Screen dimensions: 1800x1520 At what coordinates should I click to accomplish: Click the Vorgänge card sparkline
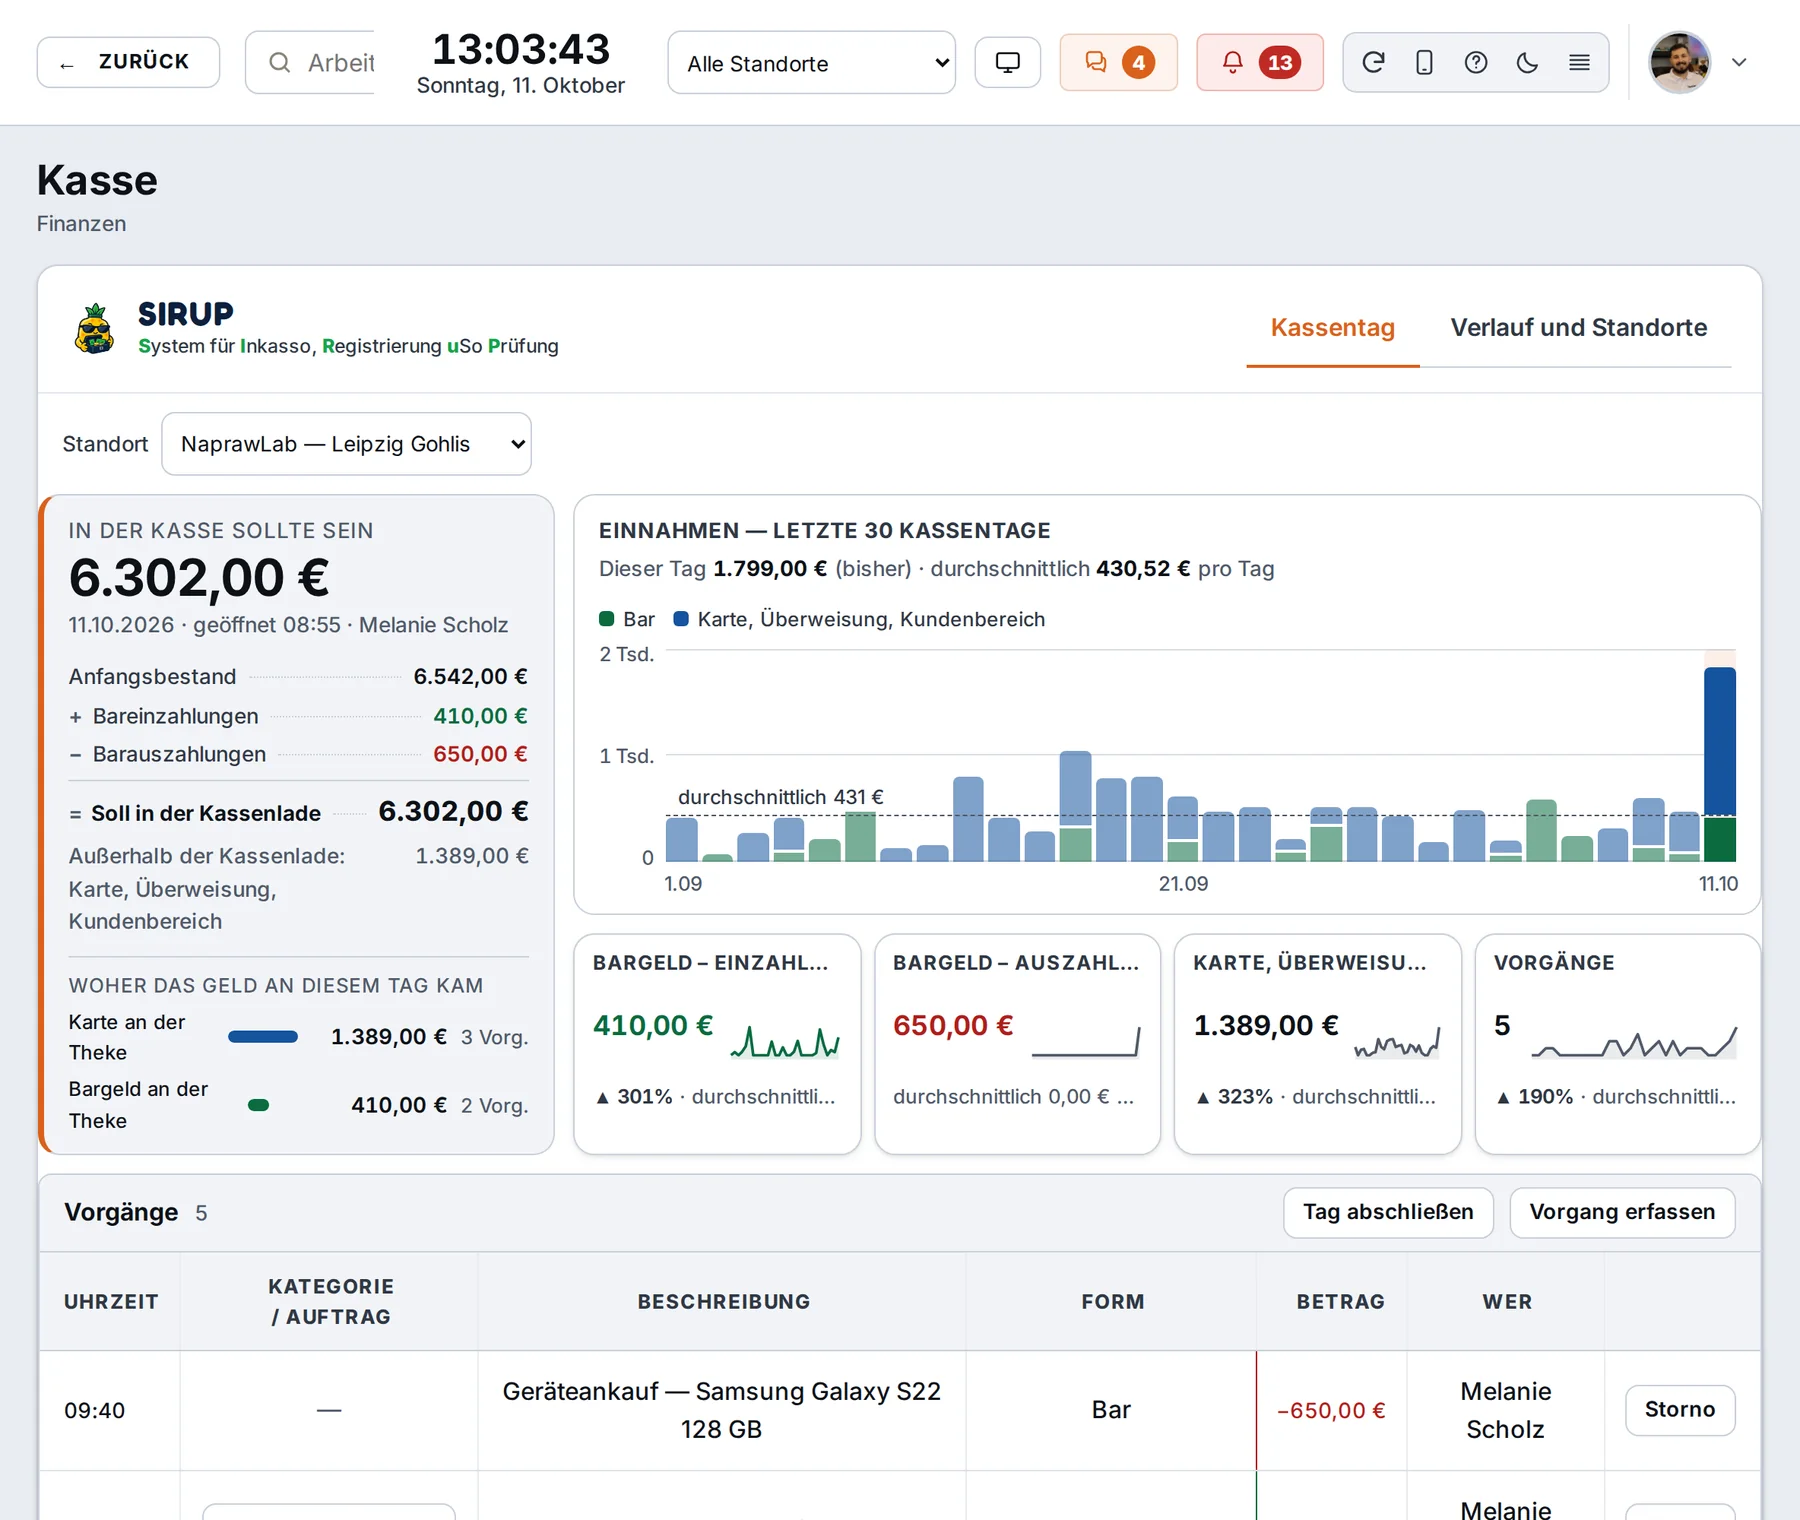click(x=1634, y=1042)
